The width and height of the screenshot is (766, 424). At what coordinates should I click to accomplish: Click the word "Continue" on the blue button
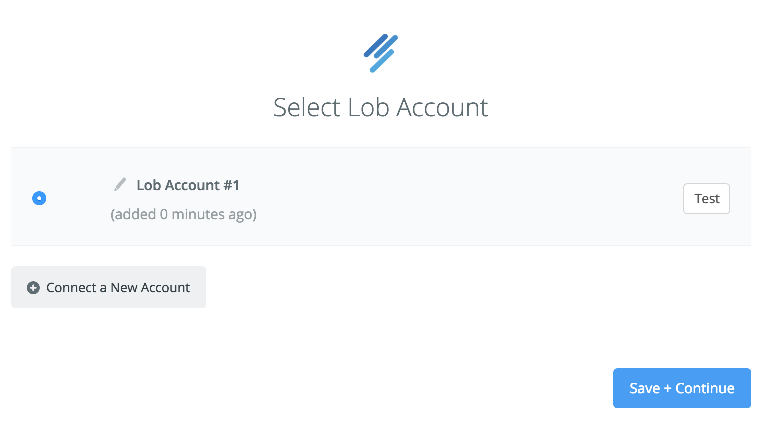(704, 388)
